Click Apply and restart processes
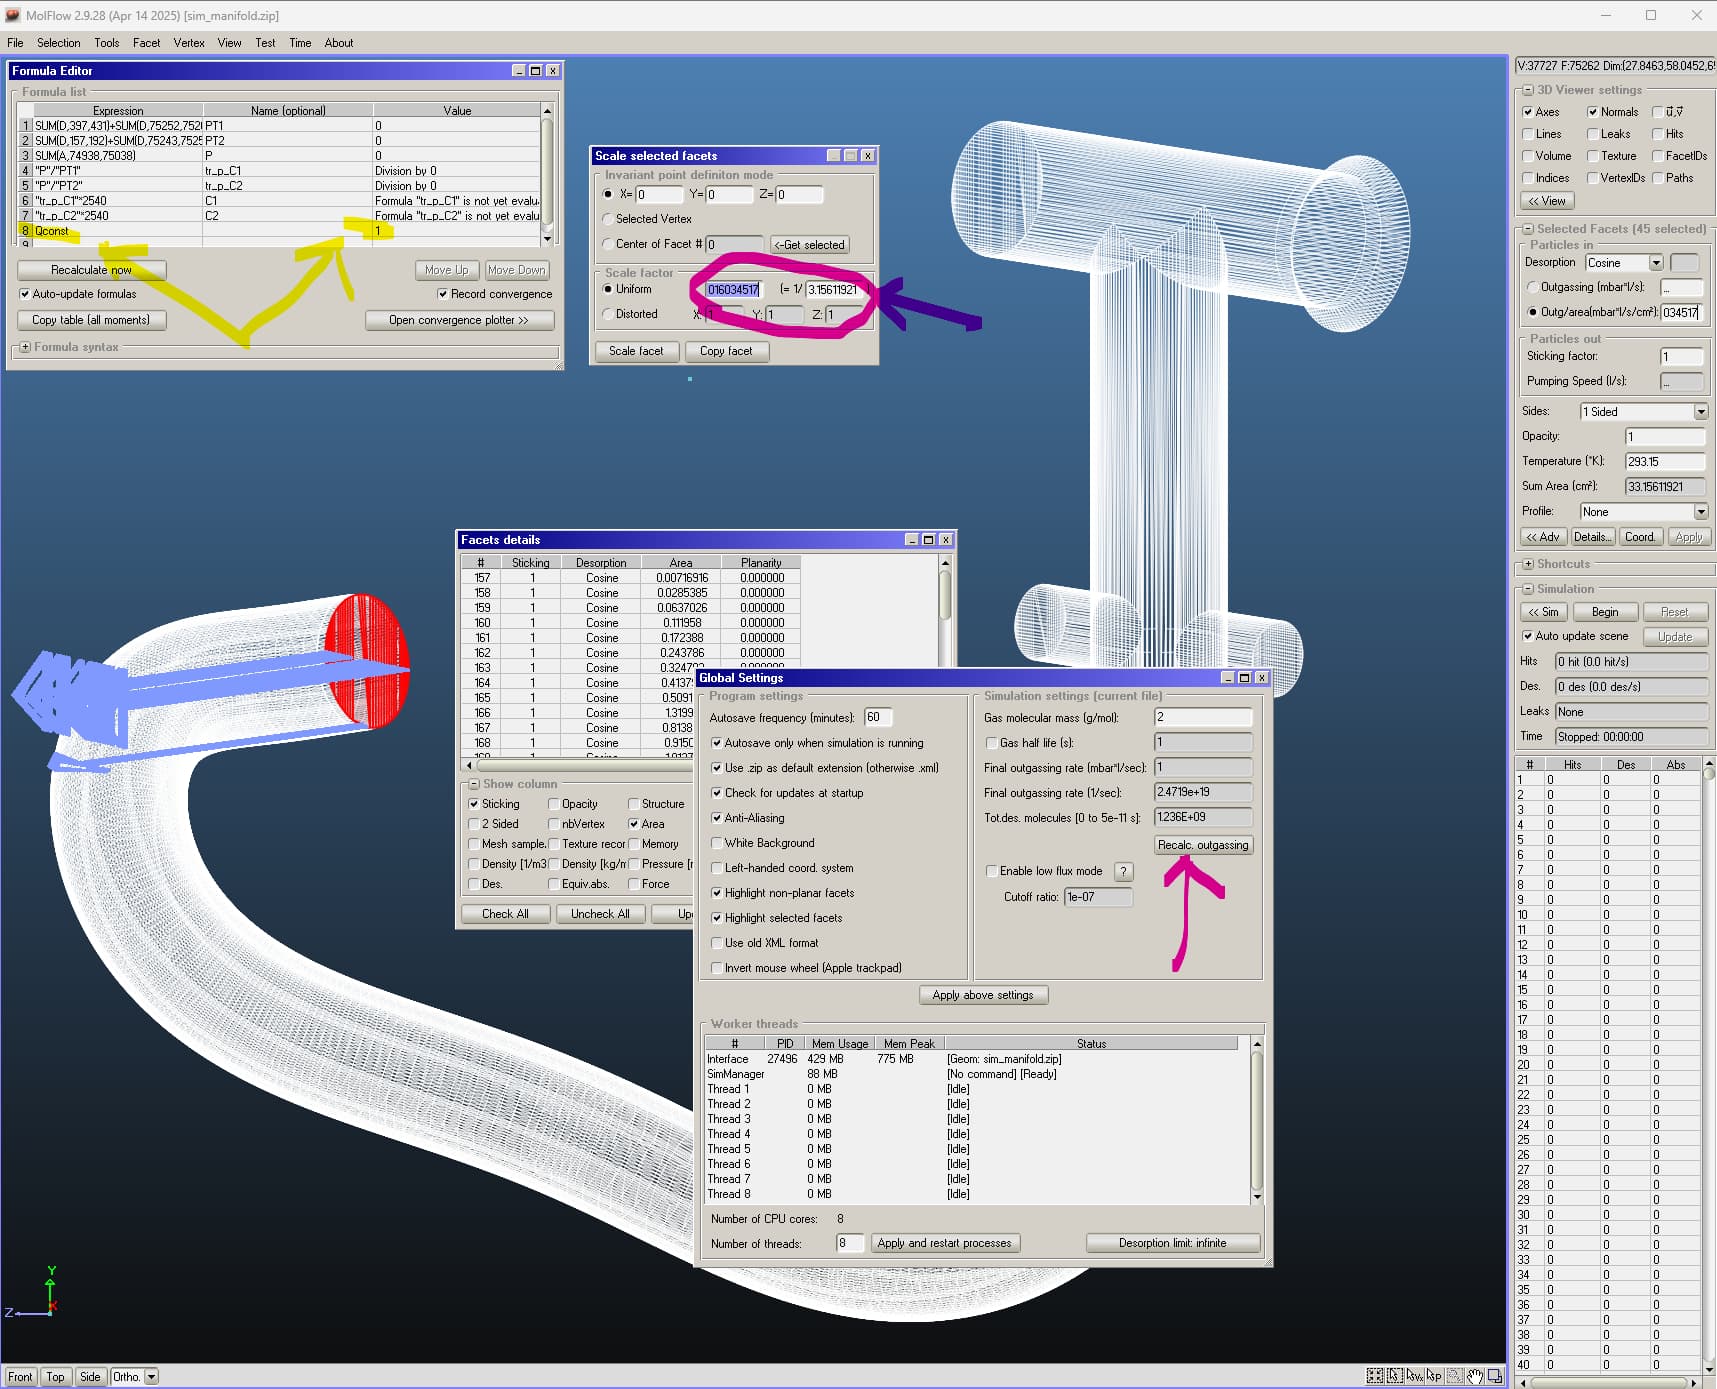This screenshot has height=1389, width=1717. pos(944,1243)
